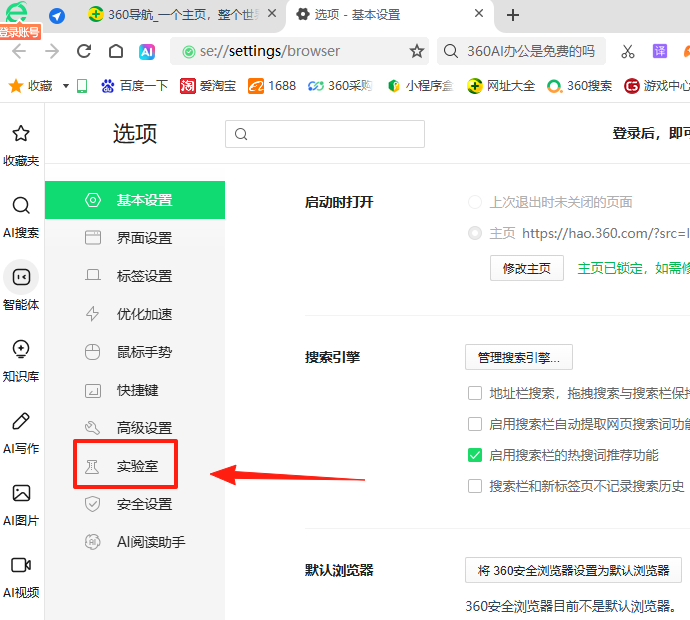Open 收藏夹 in the left sidebar
This screenshot has height=620, width=690.
point(21,146)
